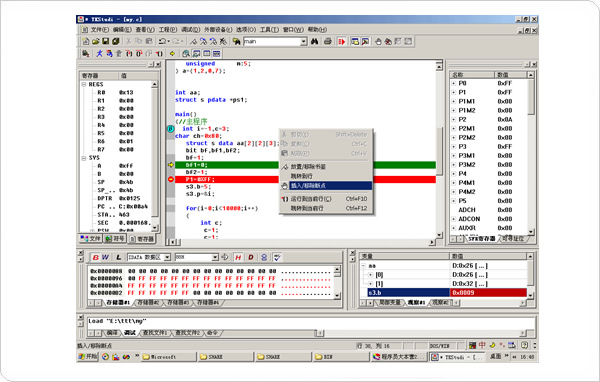The width and height of the screenshot is (600, 382).
Task: Click the last window icon on the debug toolbar
Action: (x=217, y=54)
